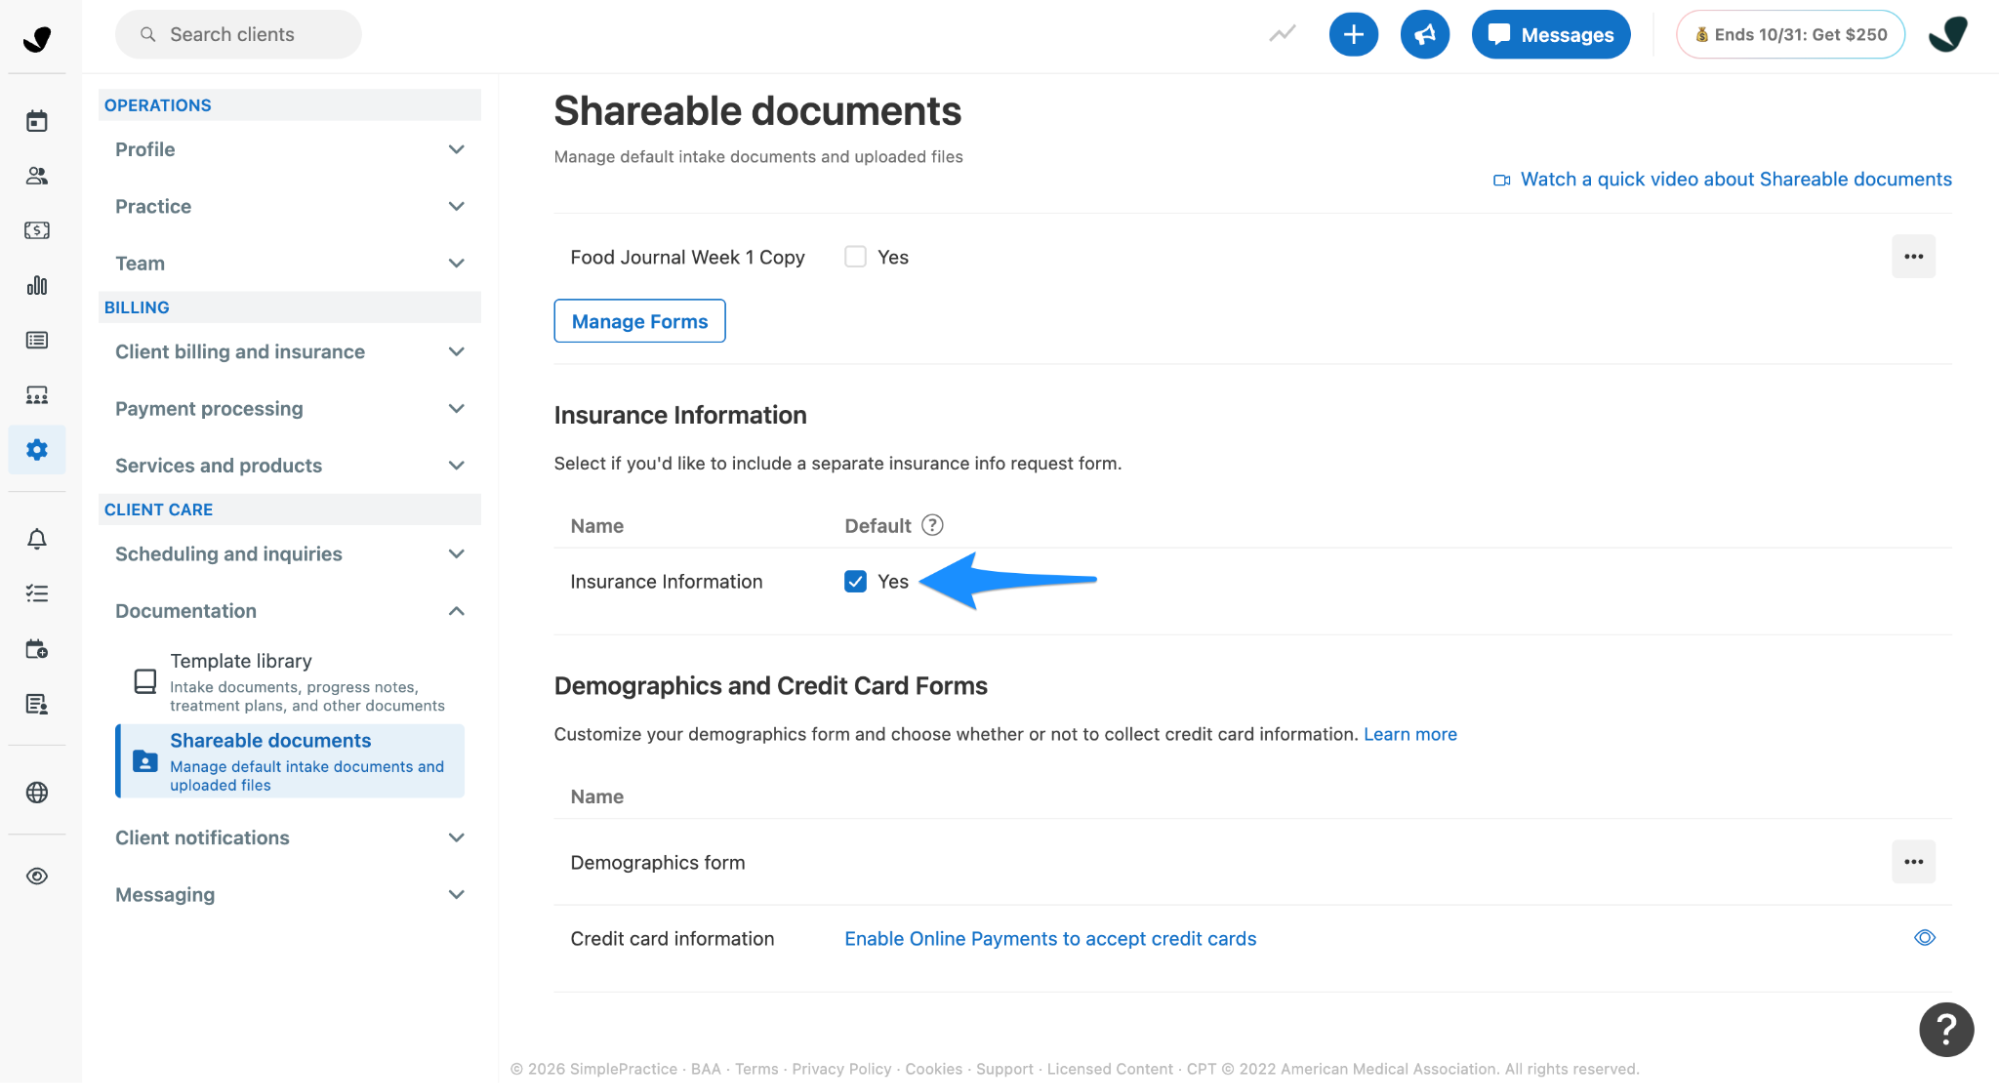This screenshot has height=1084, width=1999.
Task: Open the calendar-plus requests icon in rail
Action: coord(37,649)
